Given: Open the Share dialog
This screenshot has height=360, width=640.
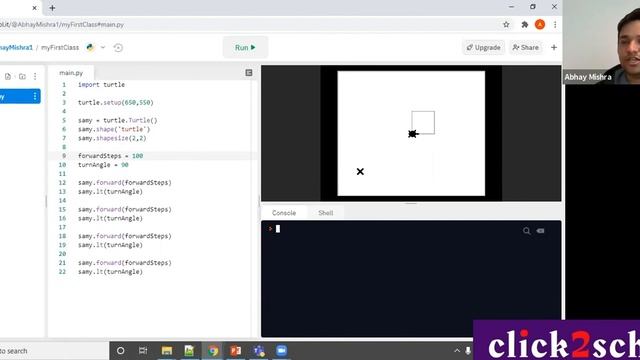Looking at the screenshot, I should pyautogui.click(x=525, y=47).
